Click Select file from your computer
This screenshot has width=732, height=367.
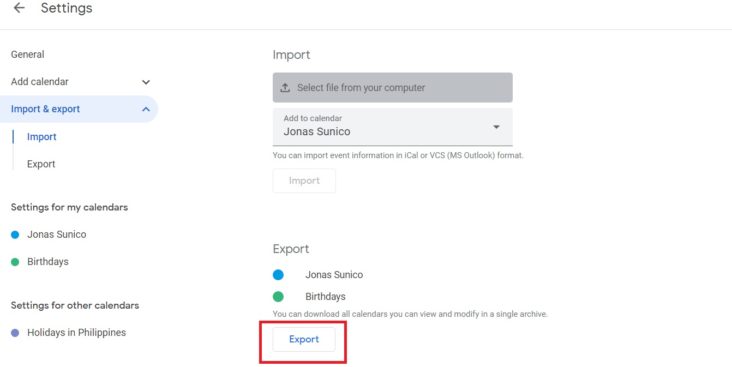pyautogui.click(x=393, y=87)
